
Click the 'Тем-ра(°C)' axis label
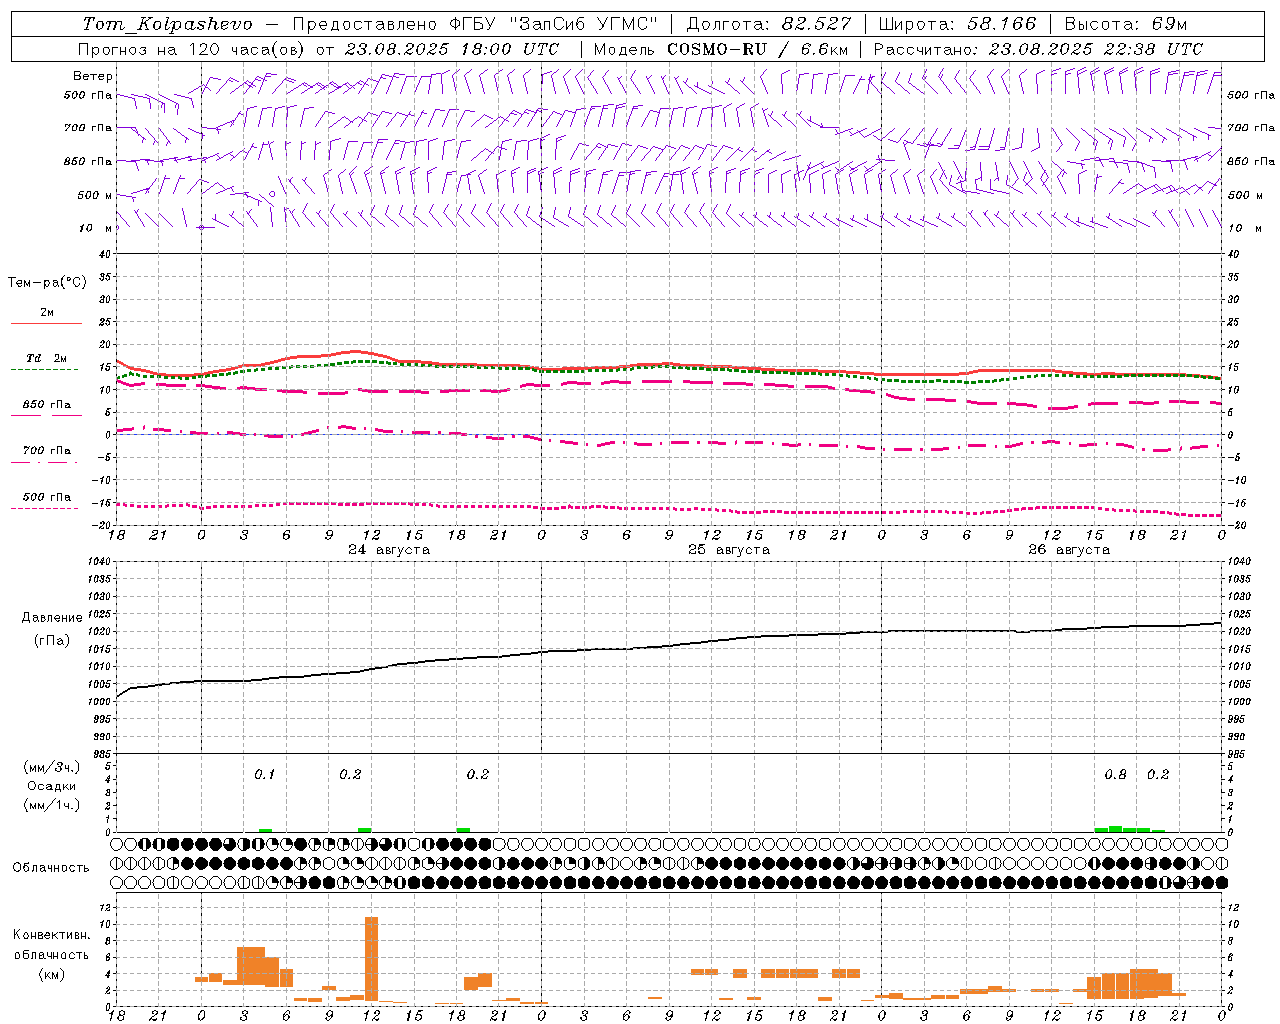(47, 283)
